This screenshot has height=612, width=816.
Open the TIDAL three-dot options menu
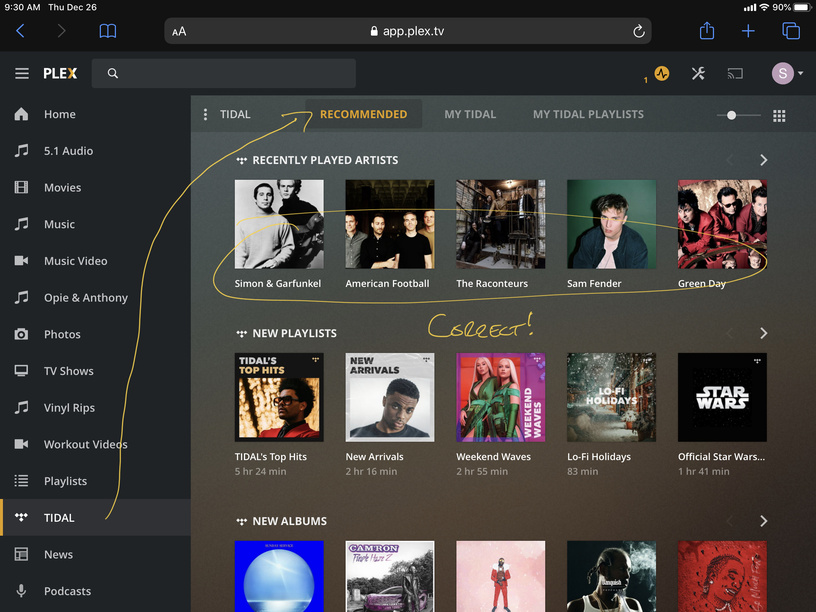[x=206, y=114]
